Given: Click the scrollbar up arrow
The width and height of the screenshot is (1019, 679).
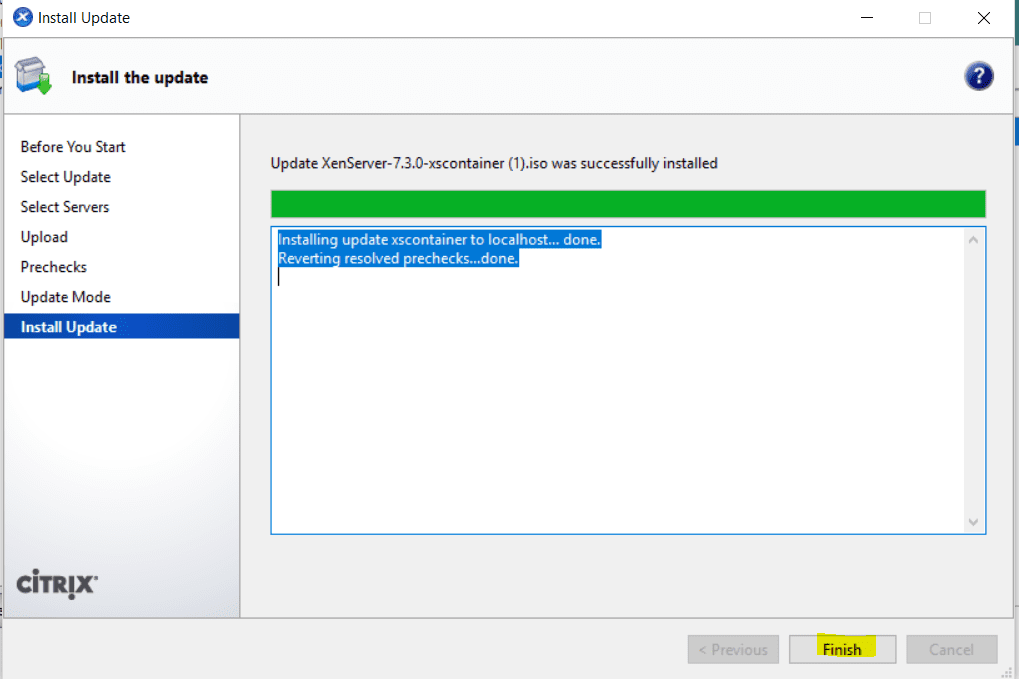Looking at the screenshot, I should click(x=972, y=238).
